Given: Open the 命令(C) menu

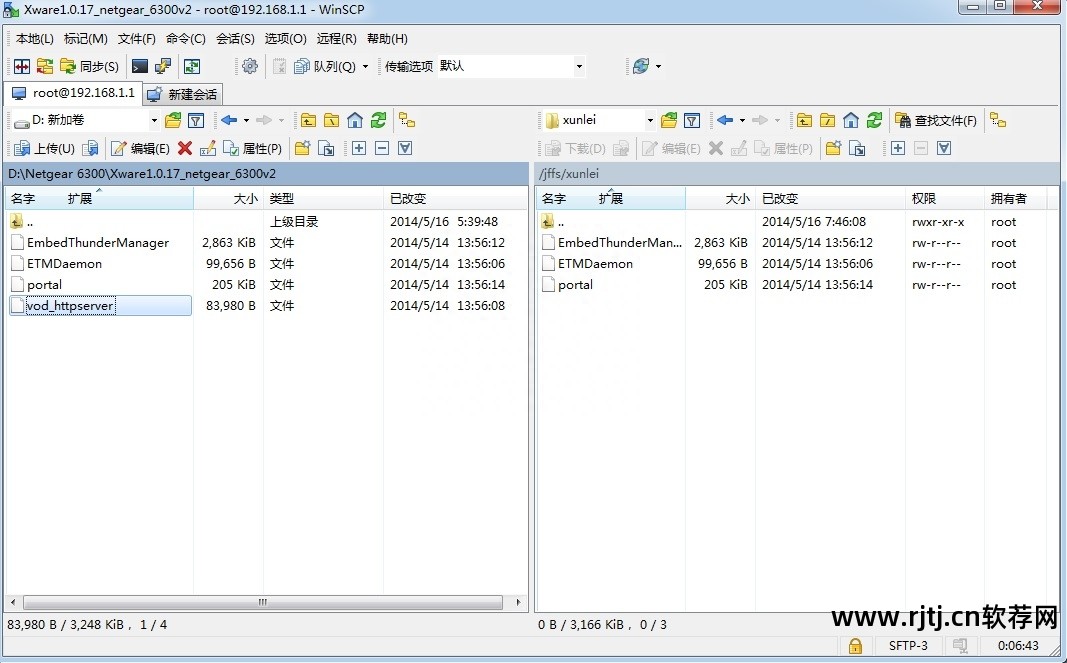Looking at the screenshot, I should (x=186, y=39).
